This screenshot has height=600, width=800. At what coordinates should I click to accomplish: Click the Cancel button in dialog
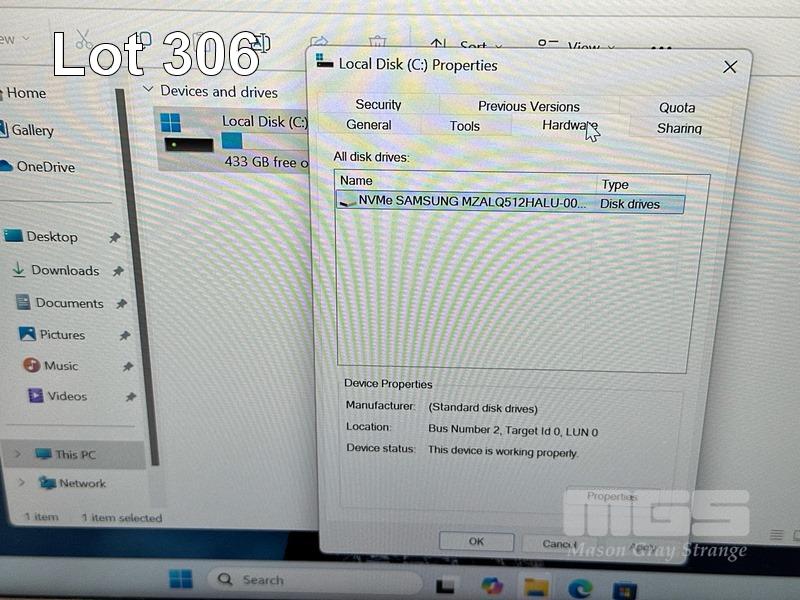[558, 543]
